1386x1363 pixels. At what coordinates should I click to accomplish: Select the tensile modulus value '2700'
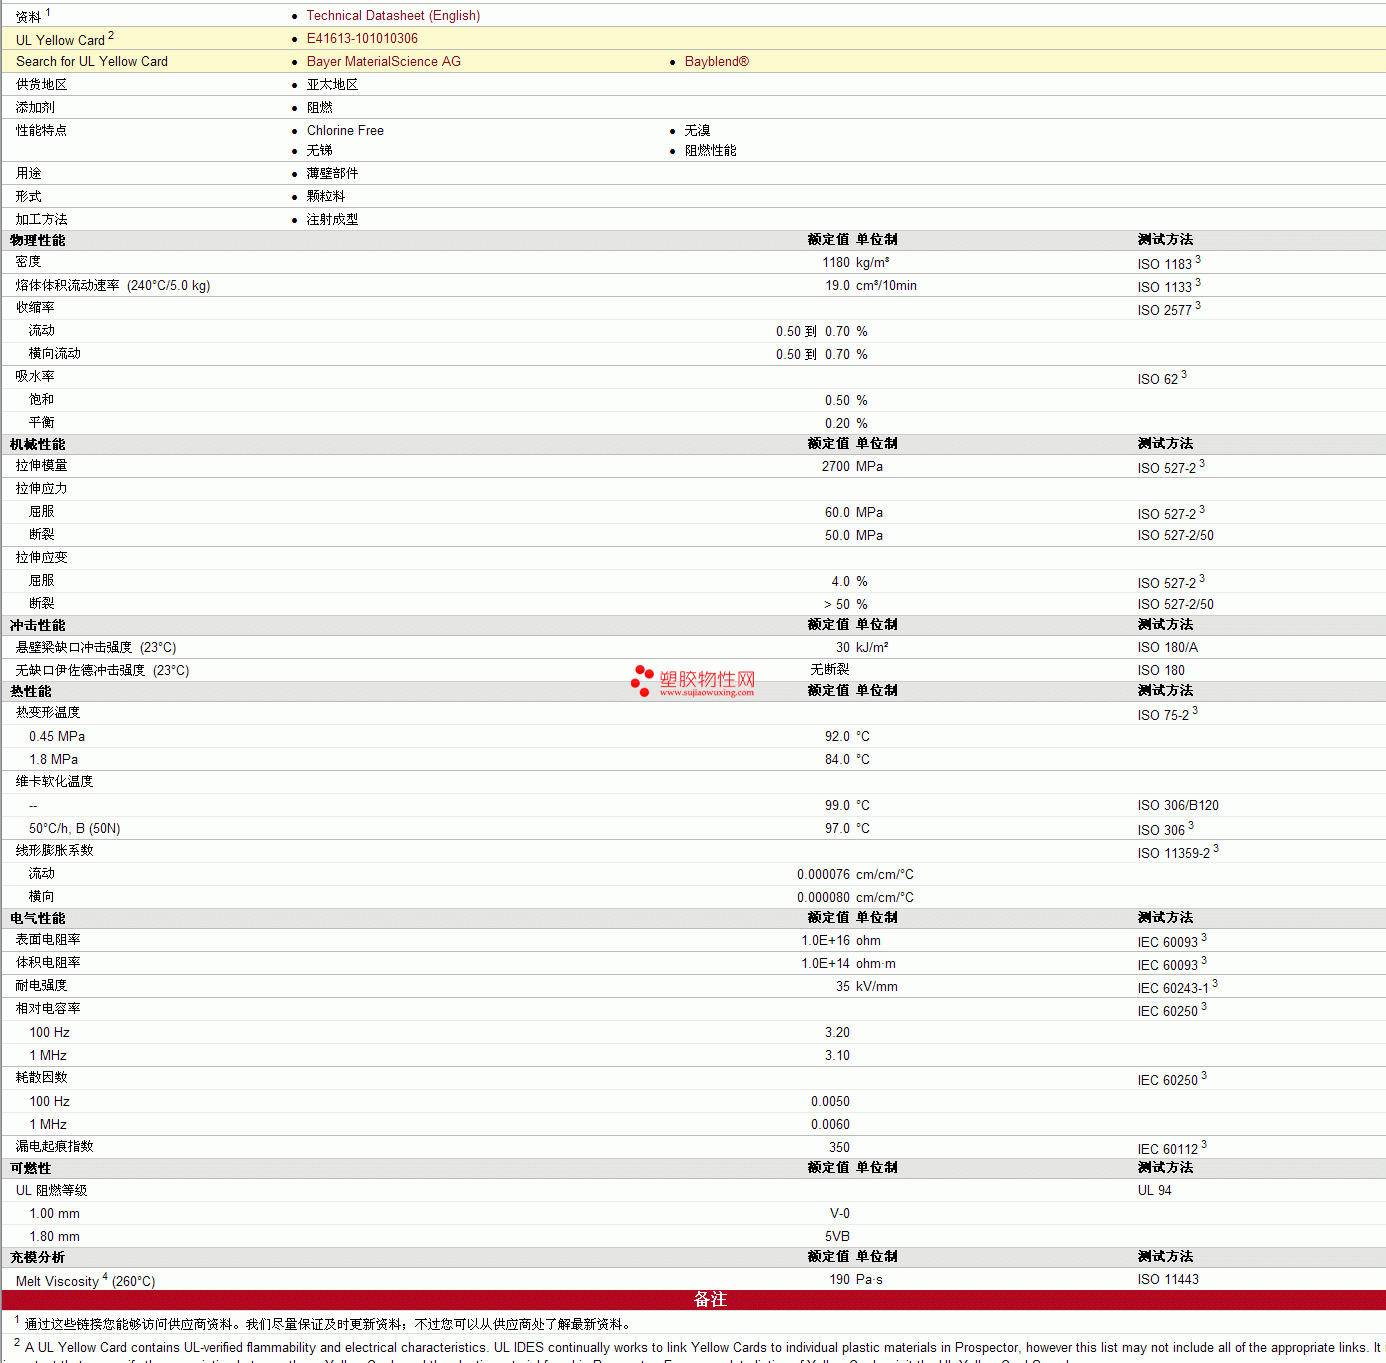(836, 467)
